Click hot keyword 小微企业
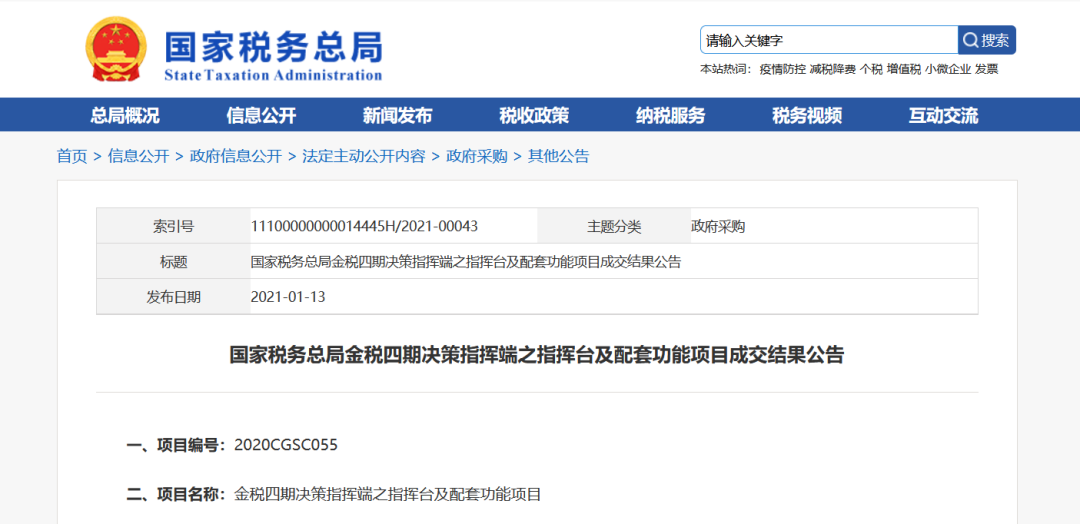Viewport: 1080px width, 524px height. [948, 69]
